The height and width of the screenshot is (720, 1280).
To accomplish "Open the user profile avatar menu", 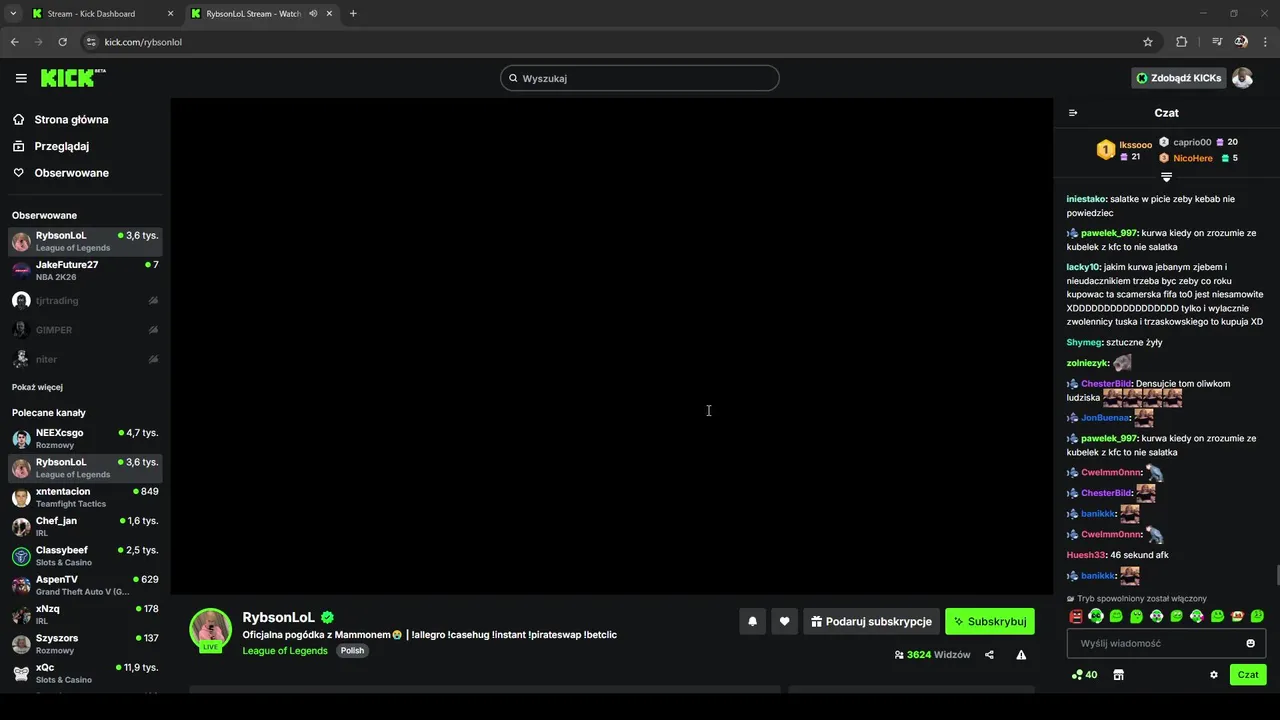I will (1242, 78).
